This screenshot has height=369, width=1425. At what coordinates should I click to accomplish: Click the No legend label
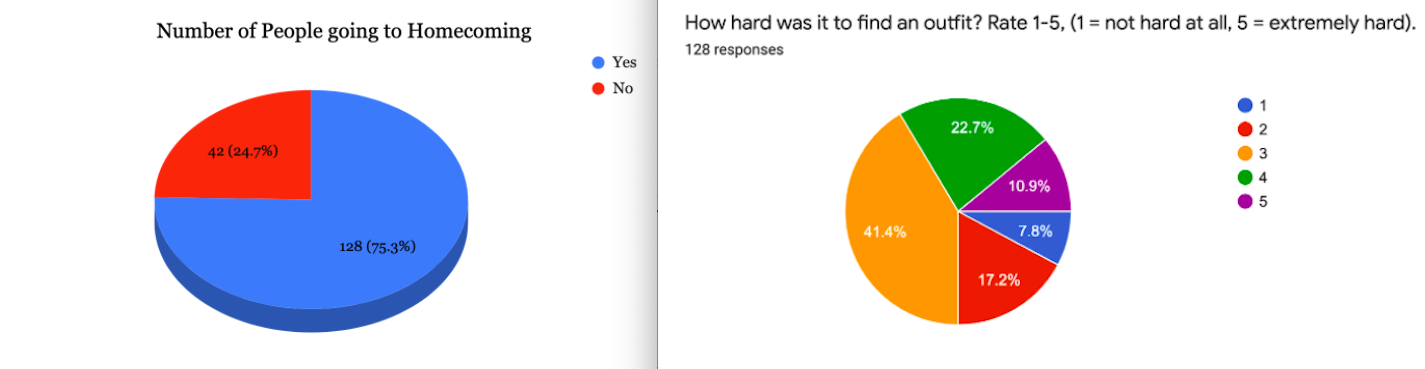point(622,88)
